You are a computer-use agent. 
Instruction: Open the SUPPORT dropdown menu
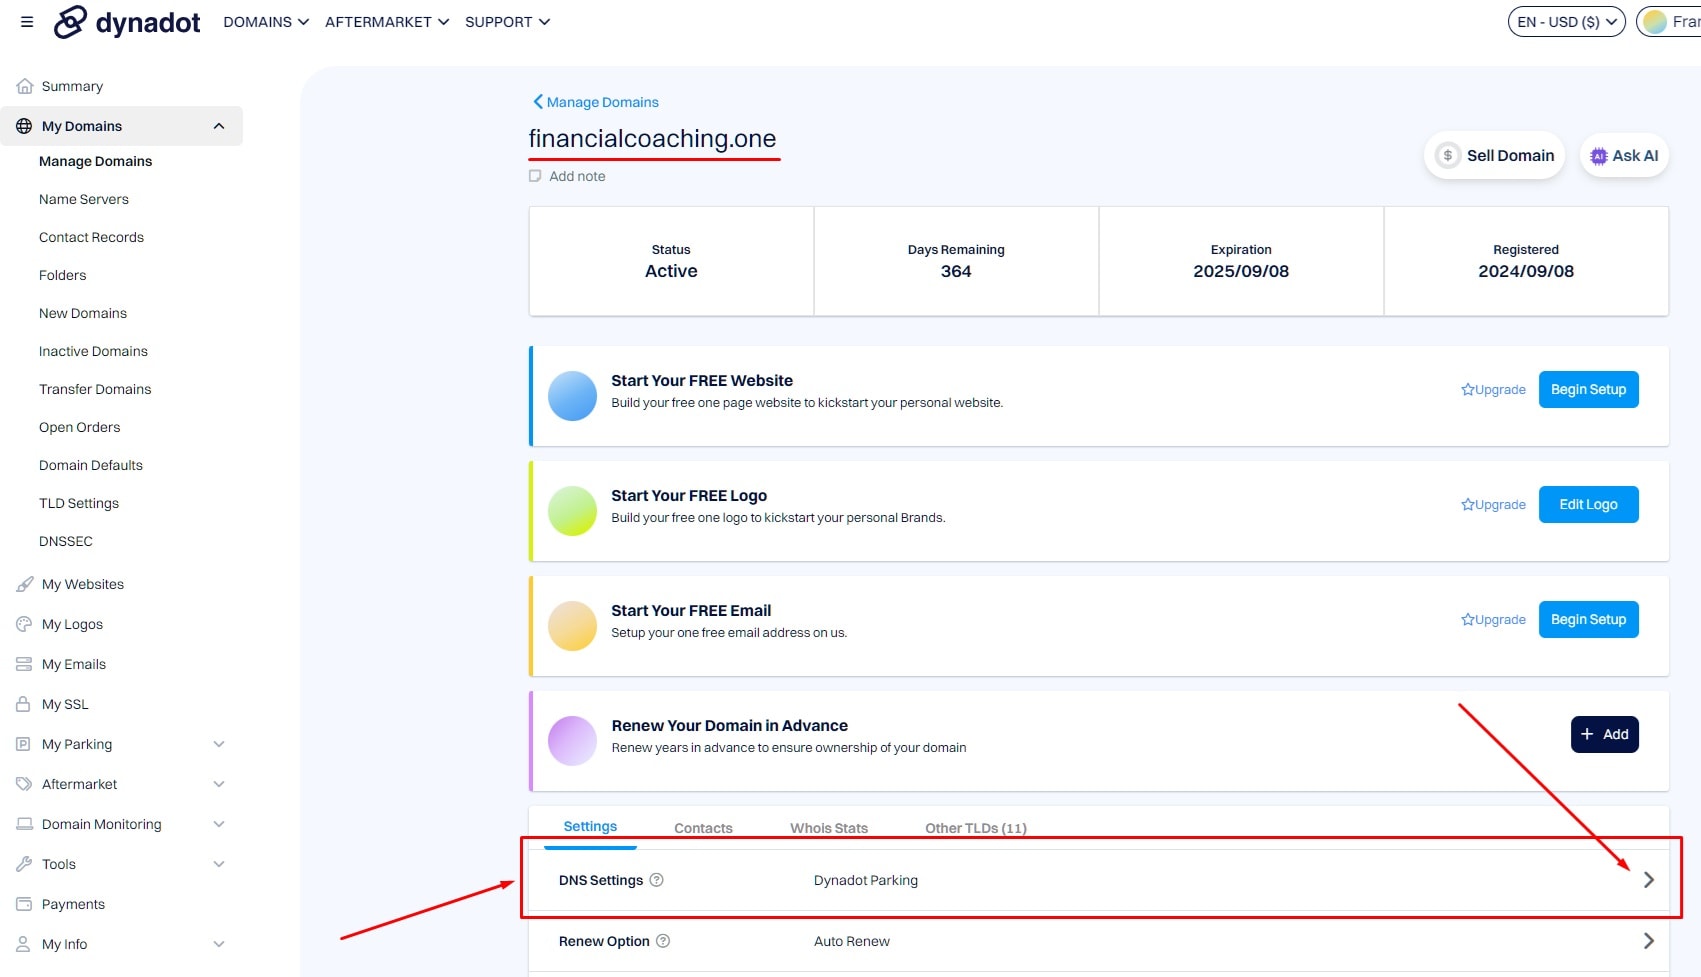pyautogui.click(x=508, y=22)
